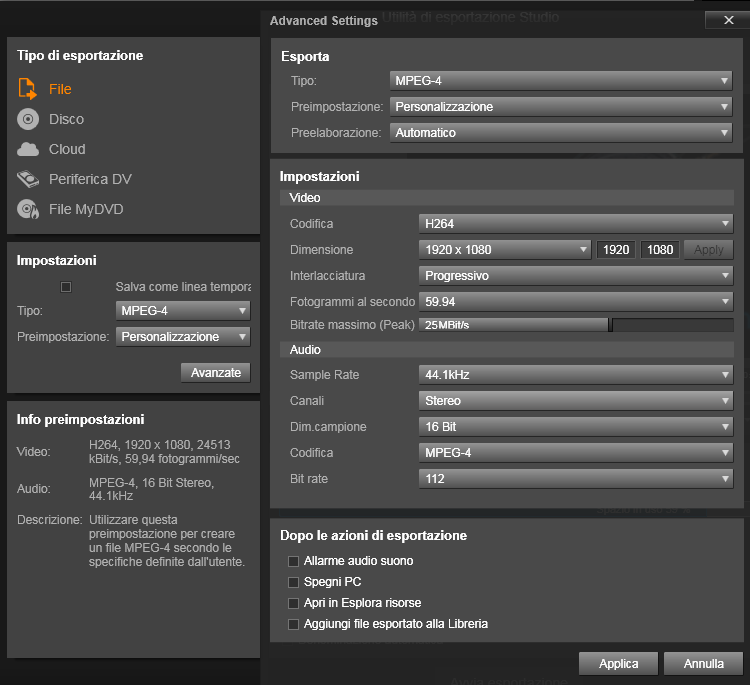Choose the Disco export icon
The height and width of the screenshot is (685, 750).
[x=28, y=119]
